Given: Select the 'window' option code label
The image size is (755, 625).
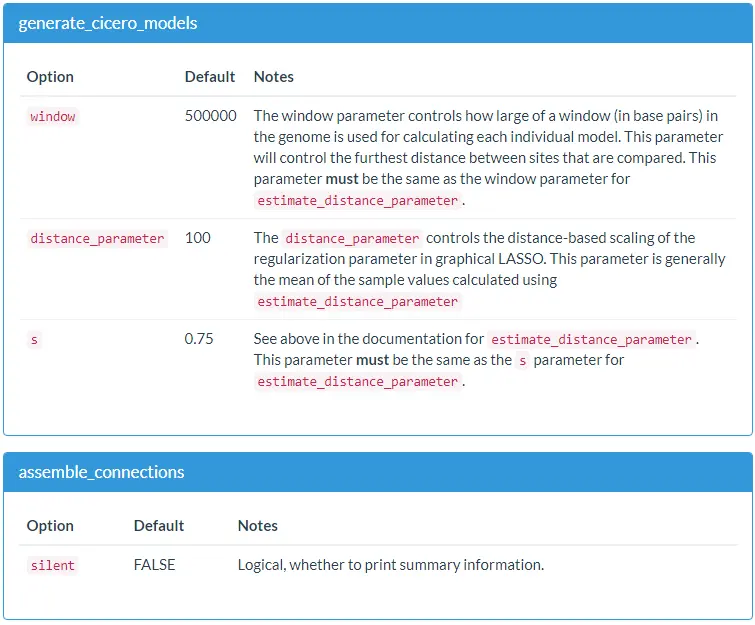Looking at the screenshot, I should tap(52, 117).
